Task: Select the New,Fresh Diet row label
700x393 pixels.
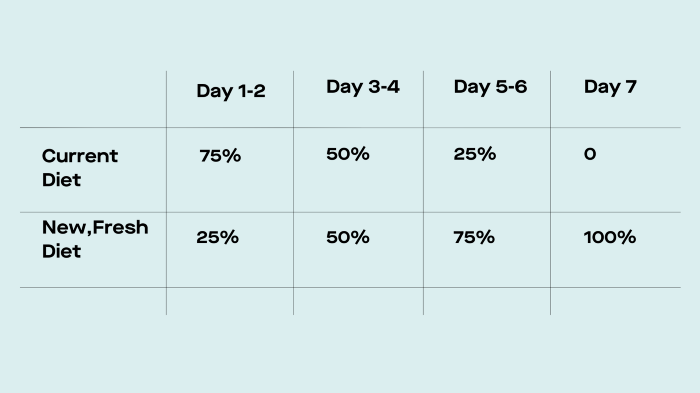Action: (95, 239)
